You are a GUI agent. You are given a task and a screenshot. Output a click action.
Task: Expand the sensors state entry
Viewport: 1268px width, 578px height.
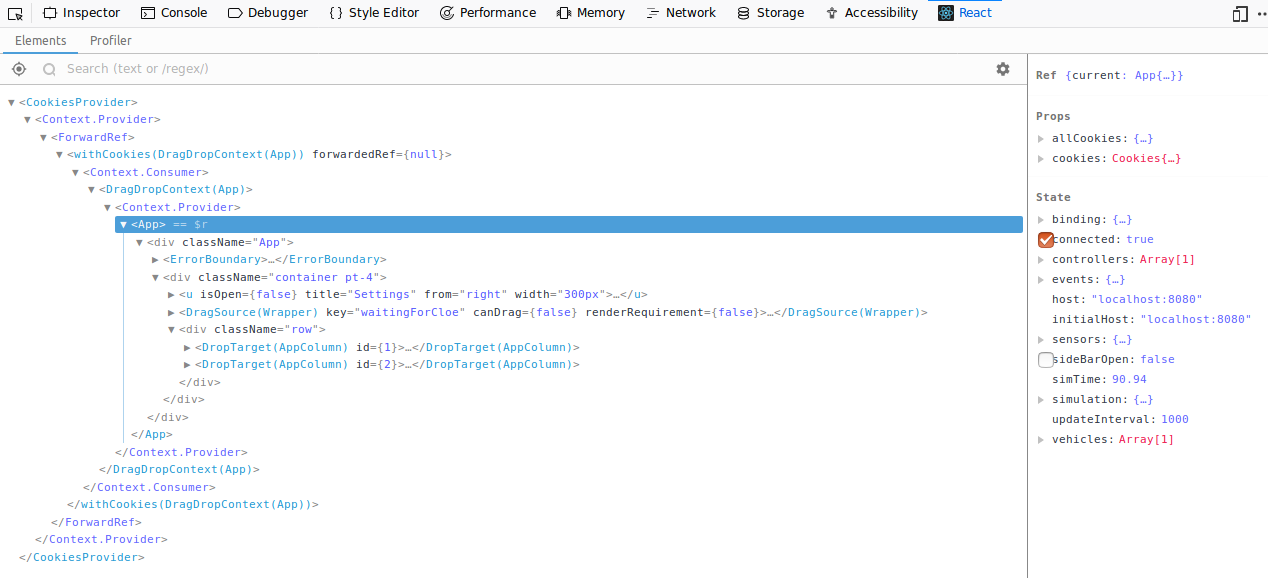(x=1041, y=340)
